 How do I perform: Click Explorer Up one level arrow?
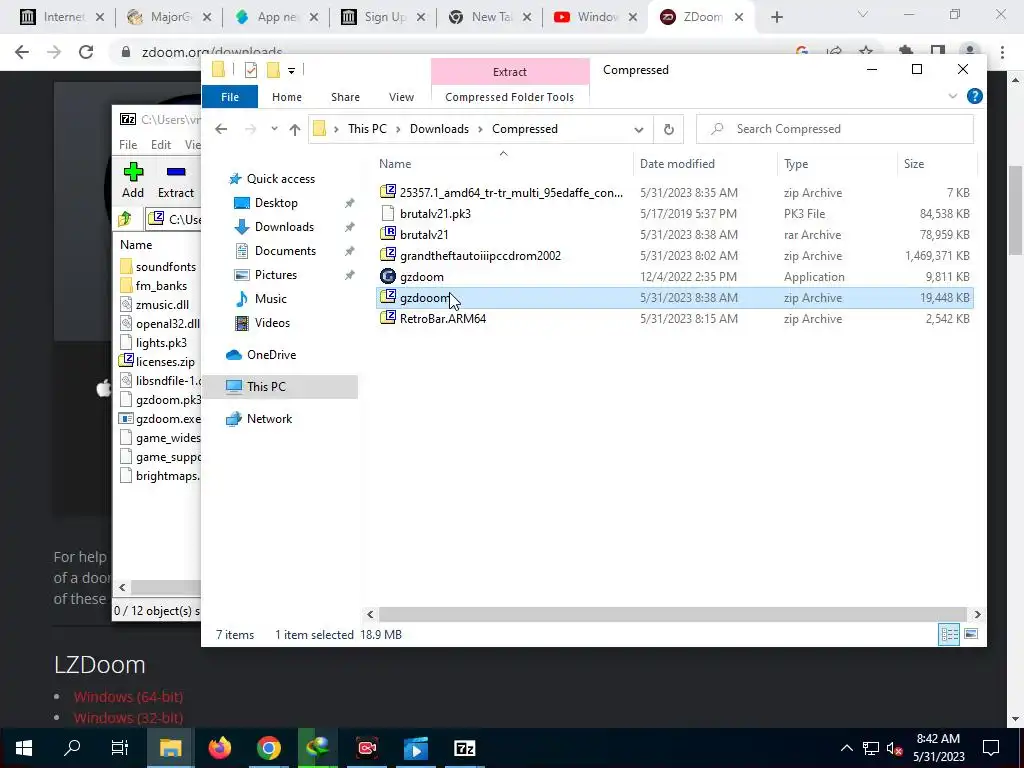(295, 129)
